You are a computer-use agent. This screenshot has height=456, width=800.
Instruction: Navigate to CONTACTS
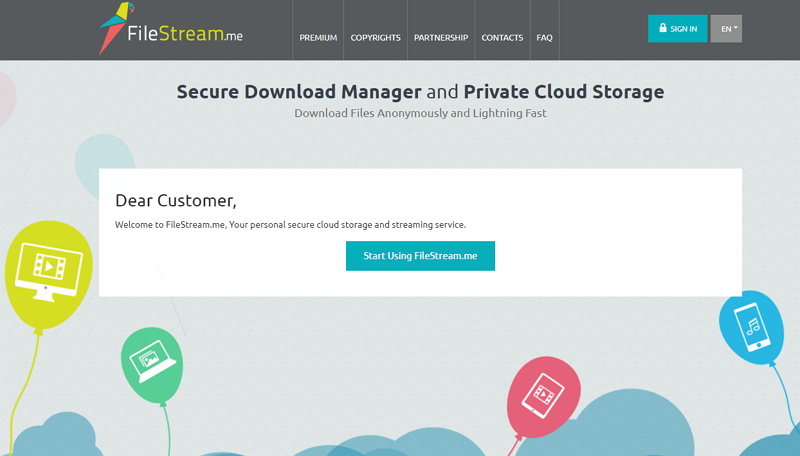coord(502,38)
